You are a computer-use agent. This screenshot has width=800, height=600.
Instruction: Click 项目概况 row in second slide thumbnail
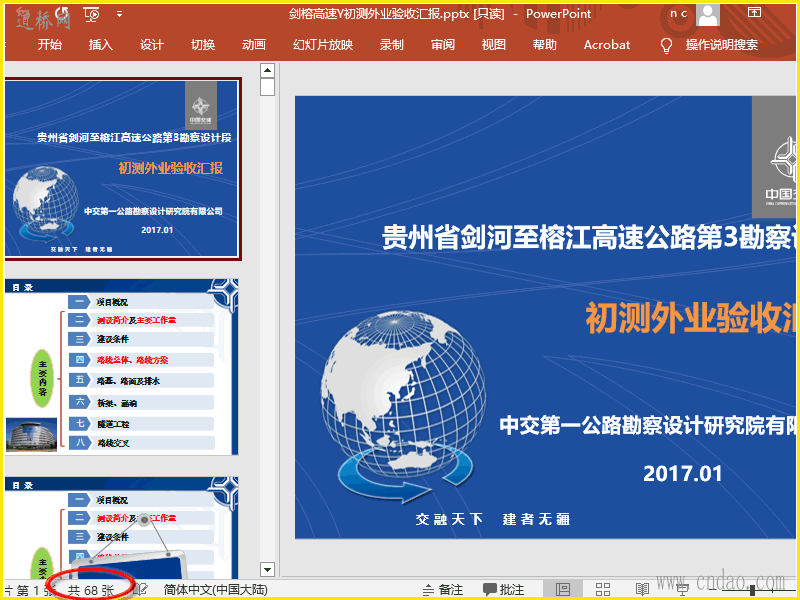(141, 302)
